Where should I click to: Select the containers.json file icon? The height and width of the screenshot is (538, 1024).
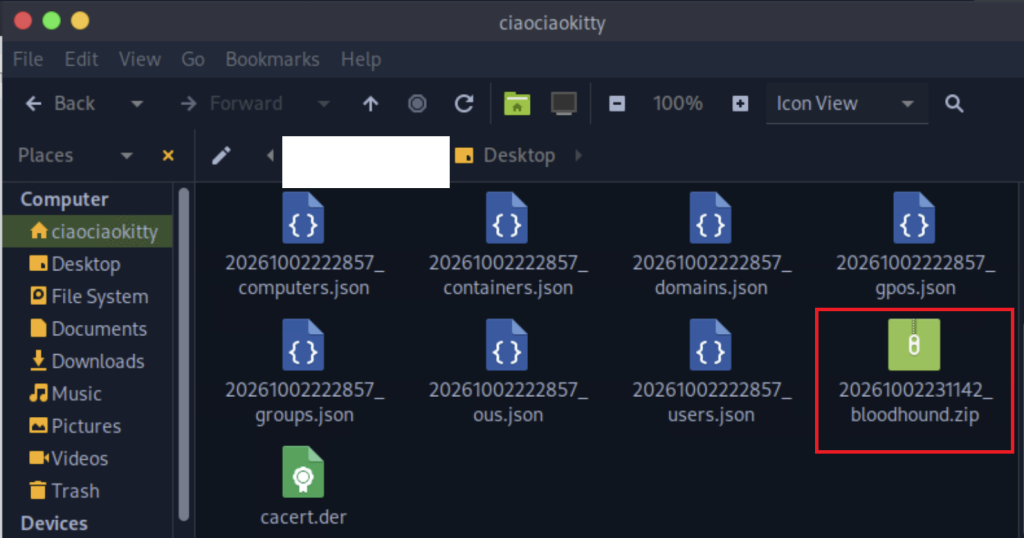pyautogui.click(x=507, y=218)
